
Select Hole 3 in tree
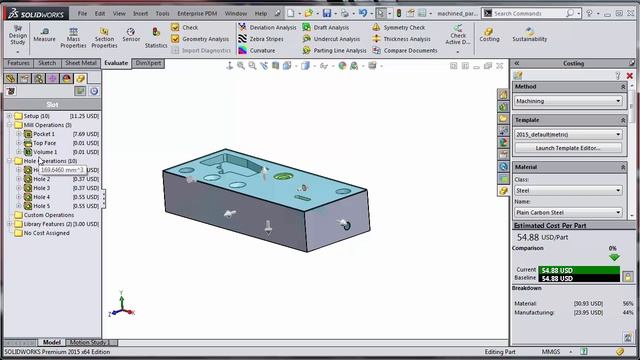(x=42, y=188)
